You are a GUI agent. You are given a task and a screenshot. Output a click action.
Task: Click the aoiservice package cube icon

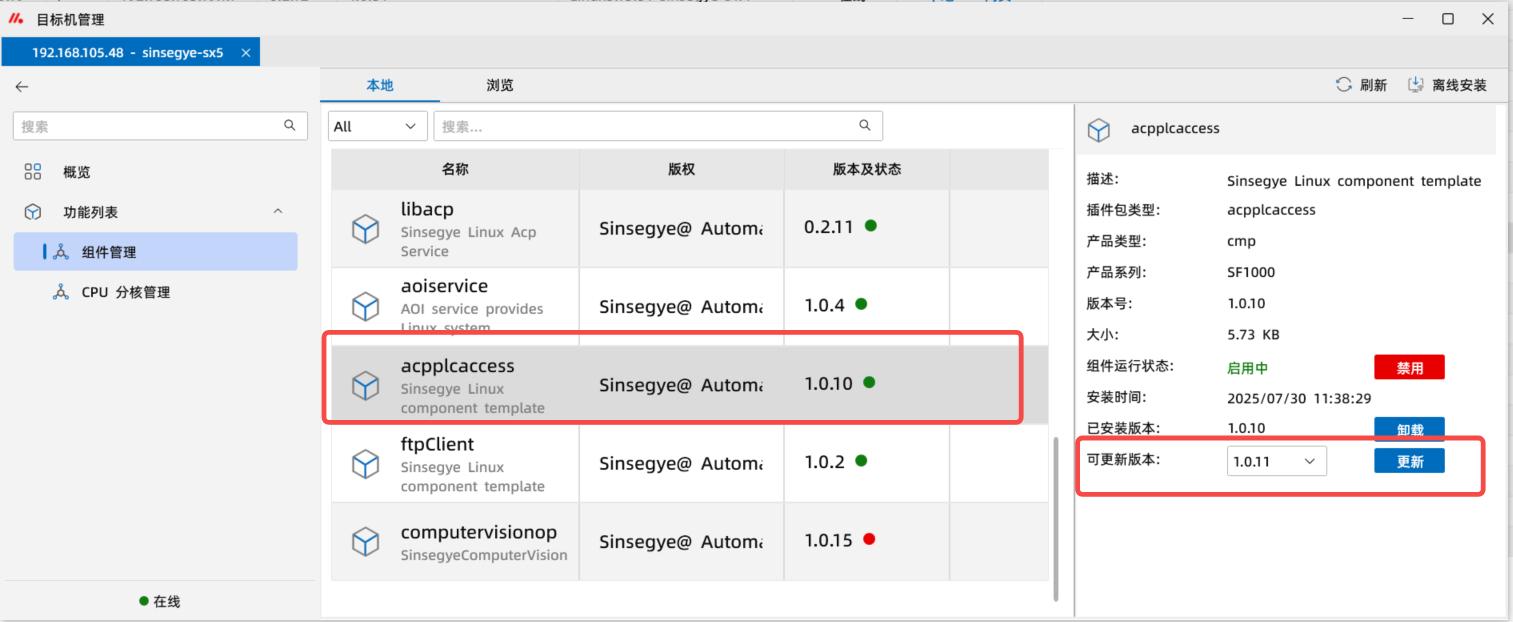pos(365,306)
